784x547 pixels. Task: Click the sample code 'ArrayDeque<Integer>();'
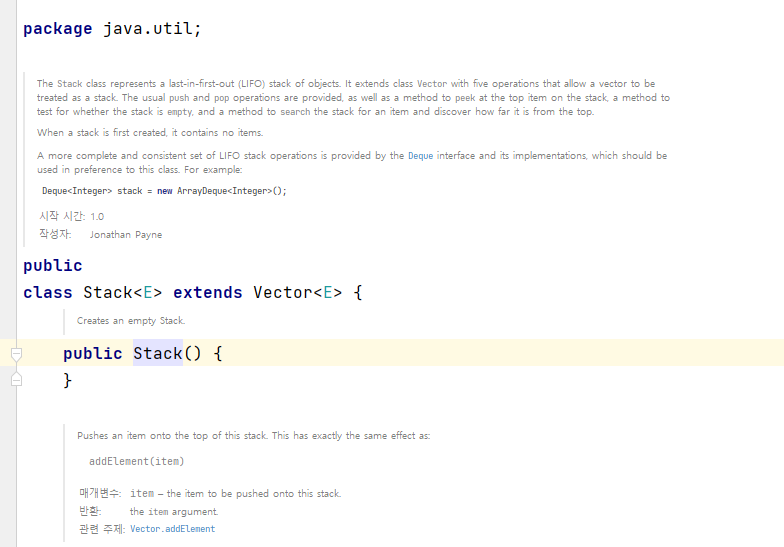click(x=232, y=191)
